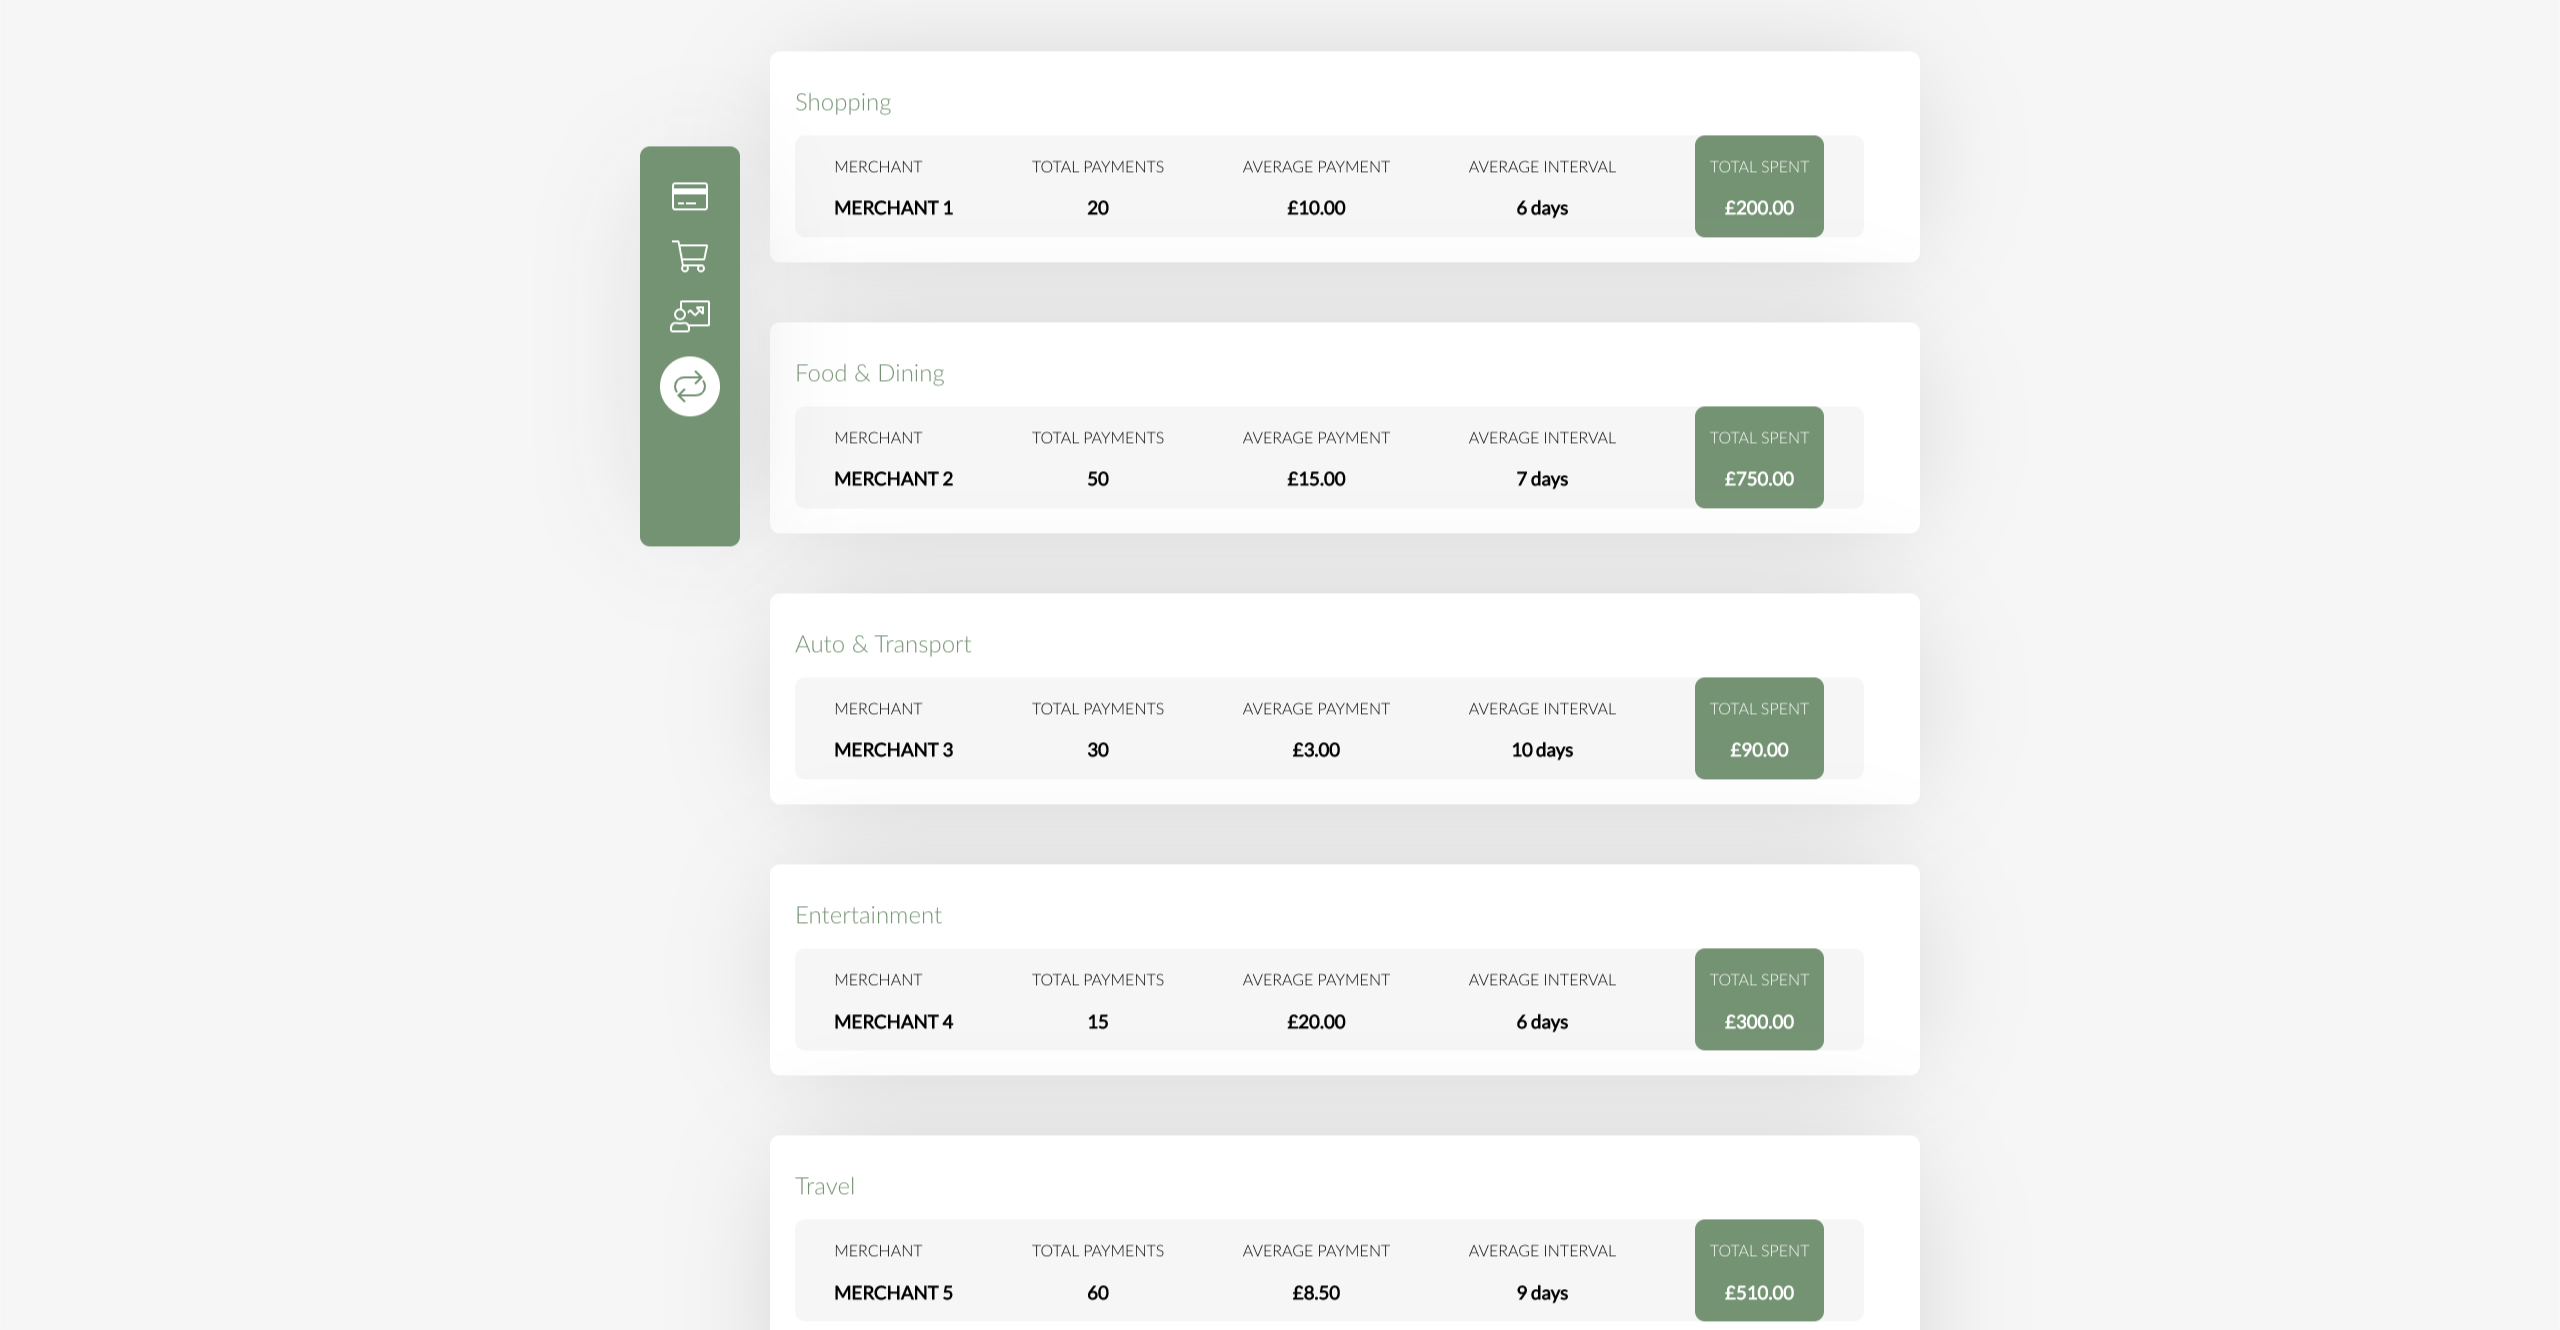
Task: Open the Food & Dining category heading
Action: pyautogui.click(x=869, y=373)
